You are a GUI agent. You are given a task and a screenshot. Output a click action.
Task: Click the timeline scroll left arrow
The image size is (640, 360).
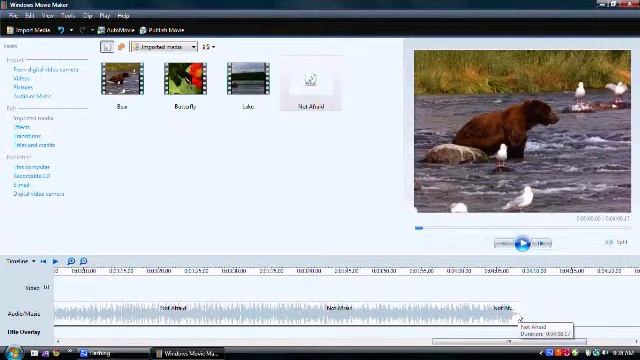pyautogui.click(x=58, y=342)
